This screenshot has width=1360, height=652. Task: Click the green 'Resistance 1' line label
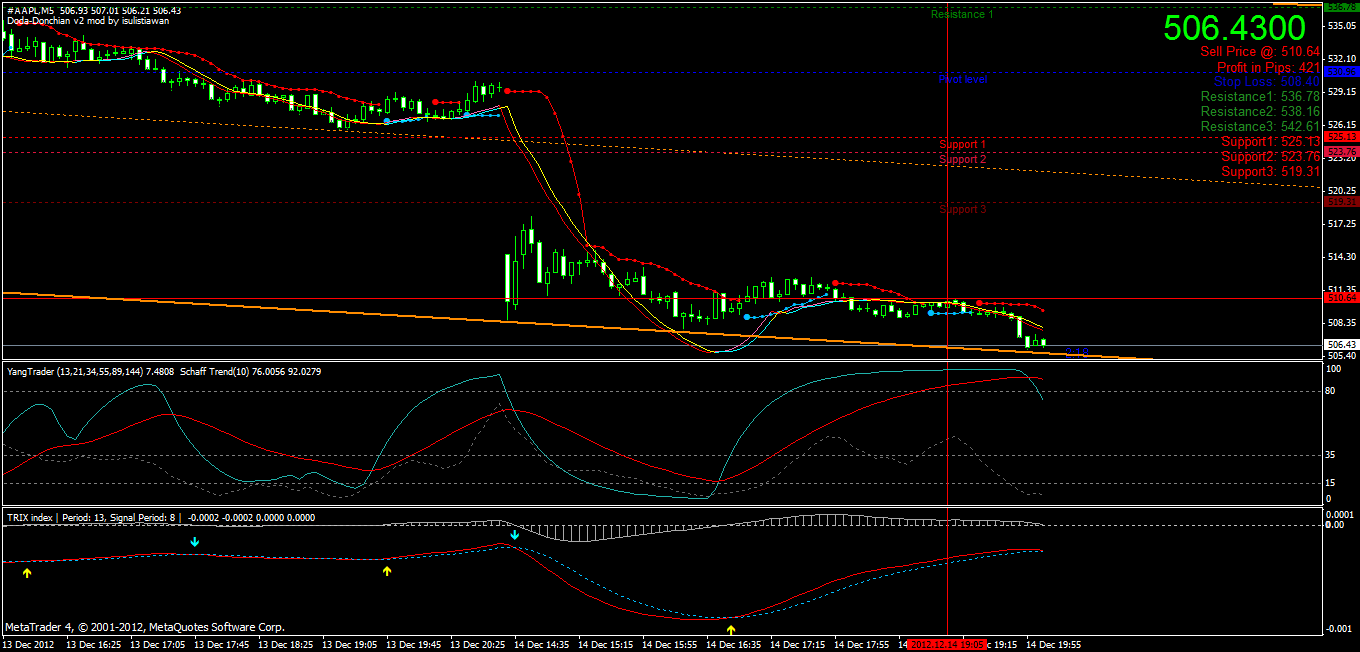click(x=962, y=14)
